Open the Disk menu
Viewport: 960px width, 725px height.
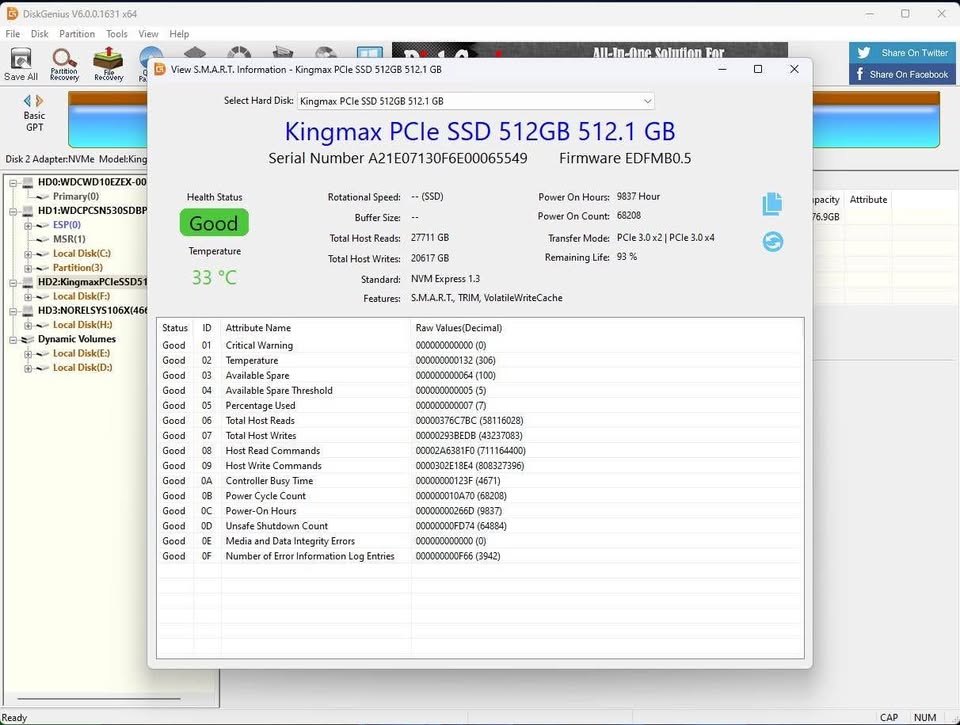39,34
